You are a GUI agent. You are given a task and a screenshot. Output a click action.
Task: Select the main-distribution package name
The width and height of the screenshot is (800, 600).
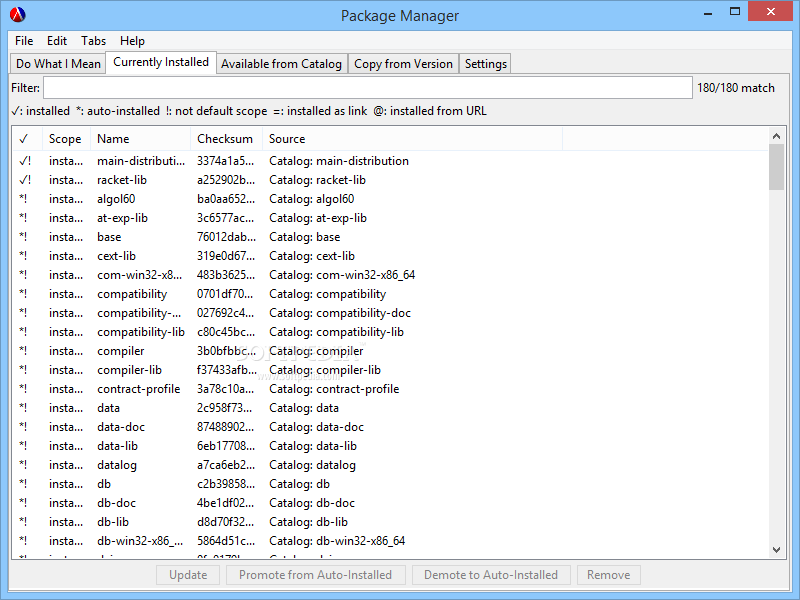pyautogui.click(x=141, y=161)
